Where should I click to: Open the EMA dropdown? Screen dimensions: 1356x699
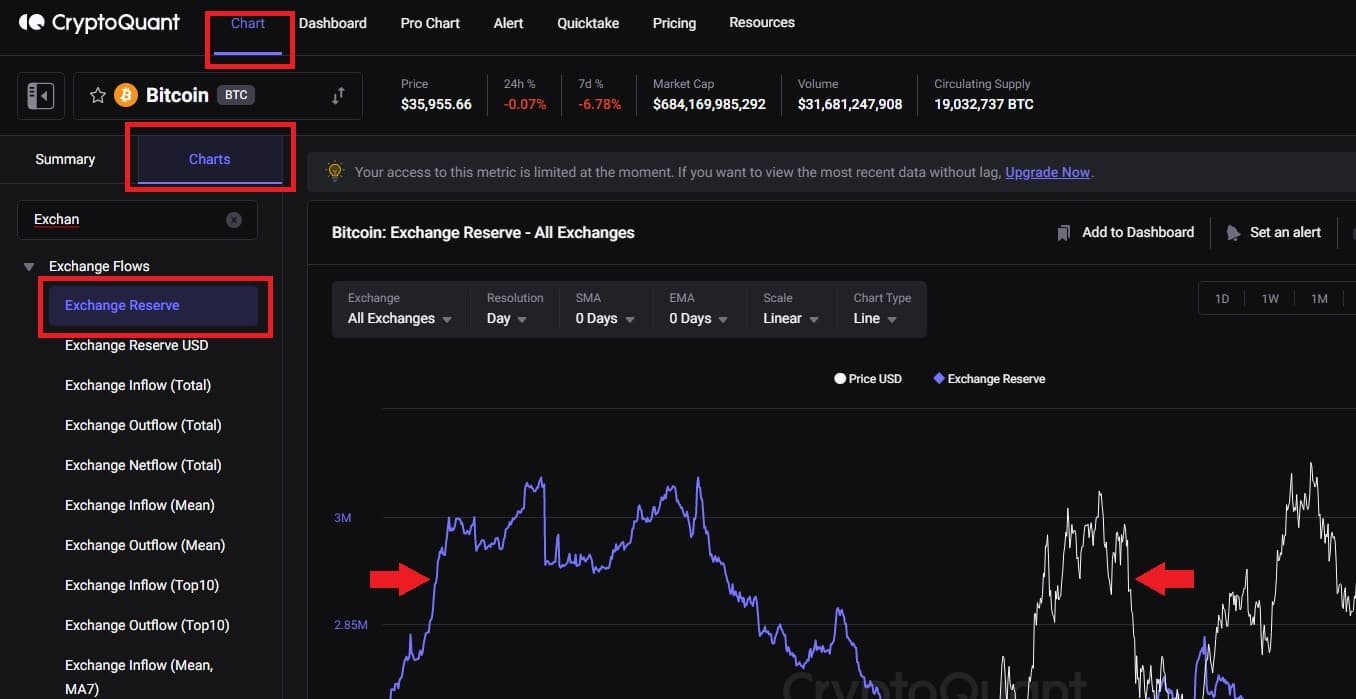tap(699, 309)
